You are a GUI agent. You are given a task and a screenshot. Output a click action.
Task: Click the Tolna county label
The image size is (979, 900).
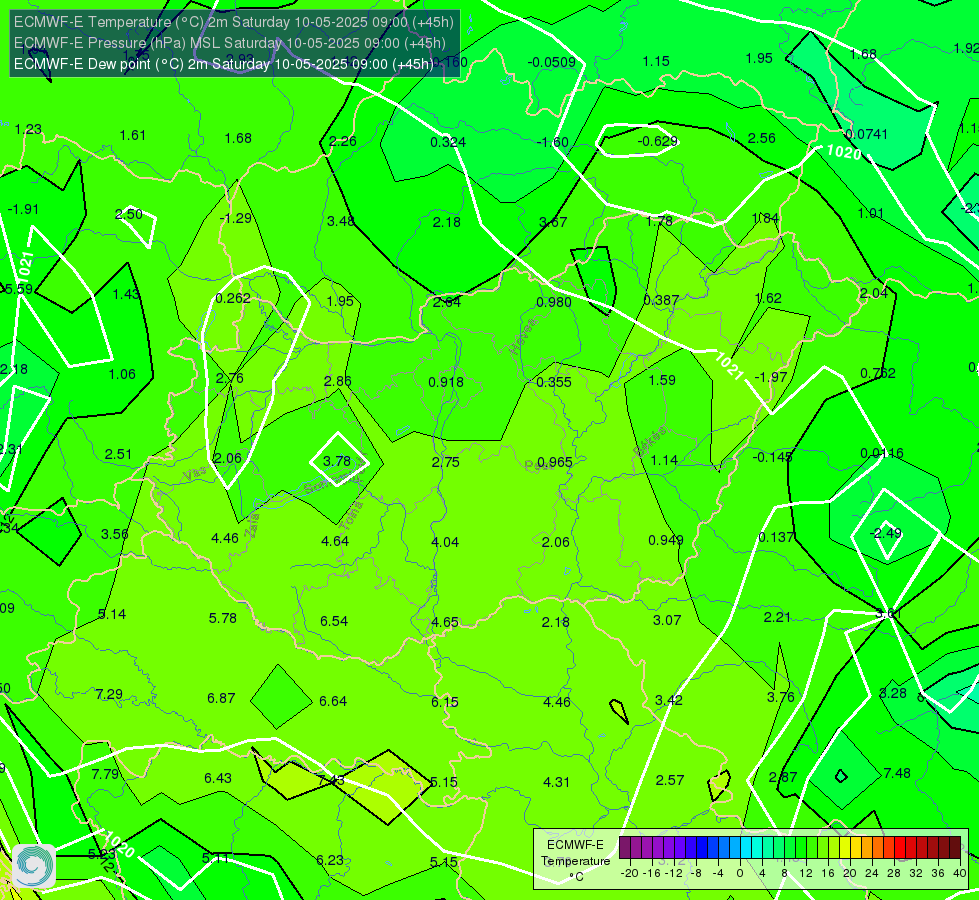pos(352,516)
